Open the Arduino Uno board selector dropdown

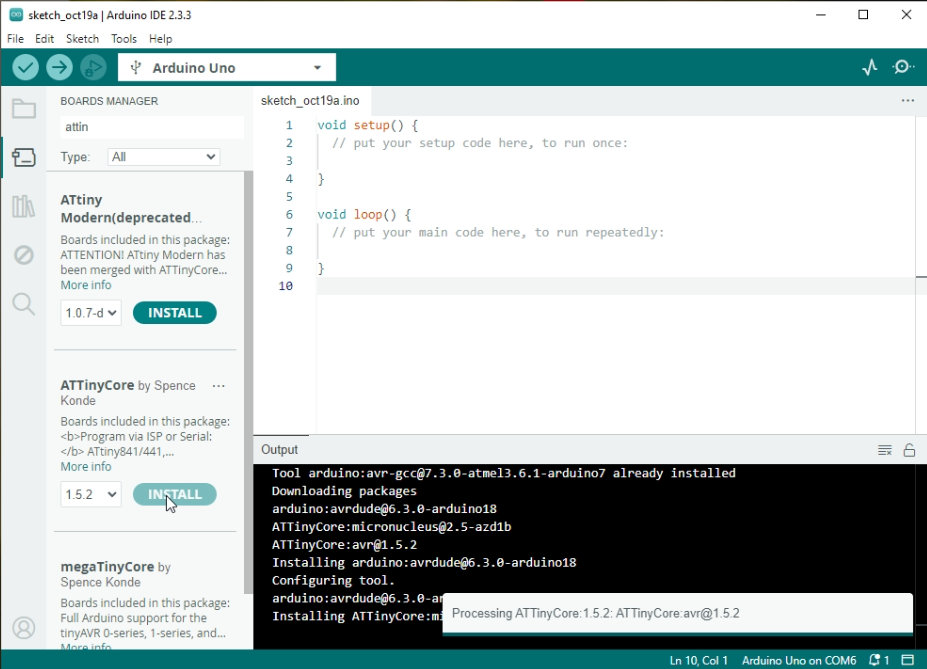tap(227, 67)
